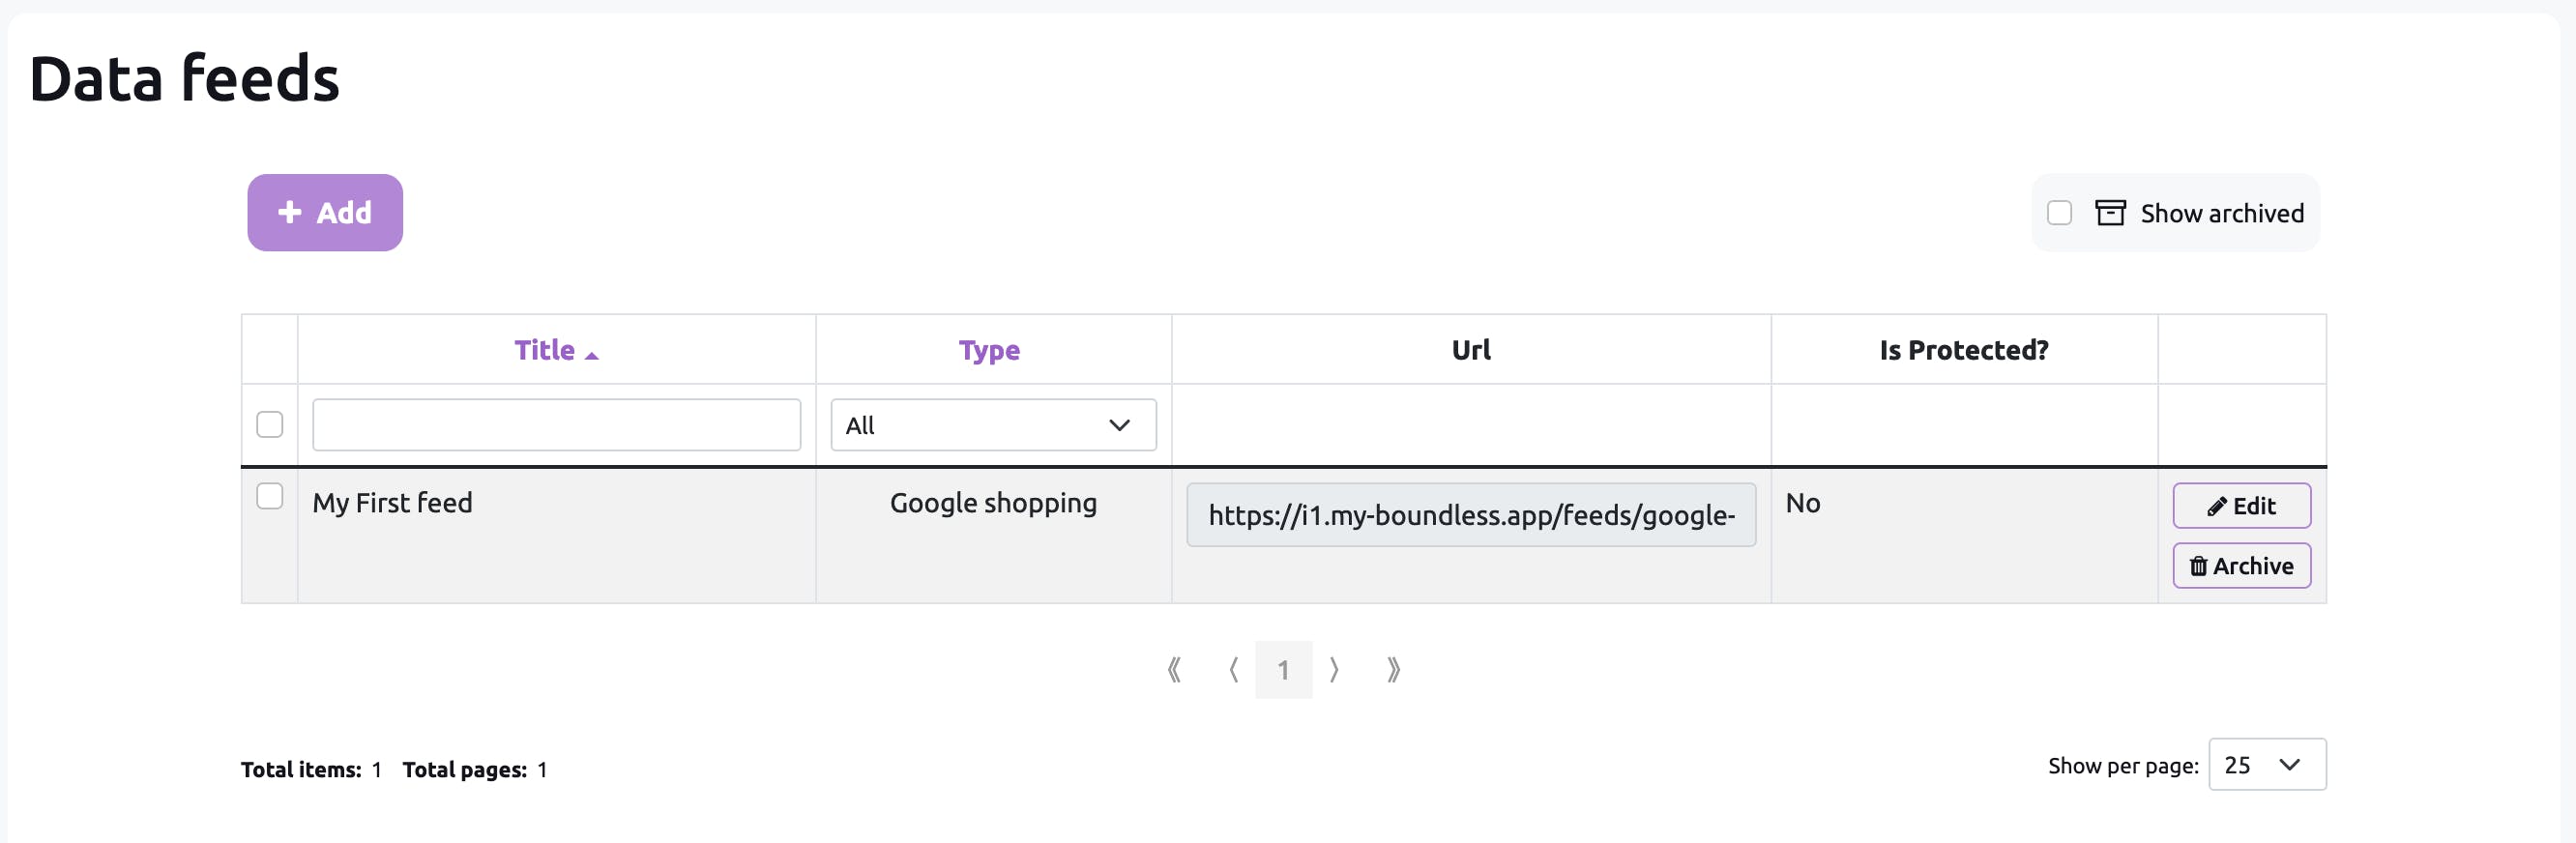
Task: Select the My First feed row checkbox
Action: click(270, 497)
